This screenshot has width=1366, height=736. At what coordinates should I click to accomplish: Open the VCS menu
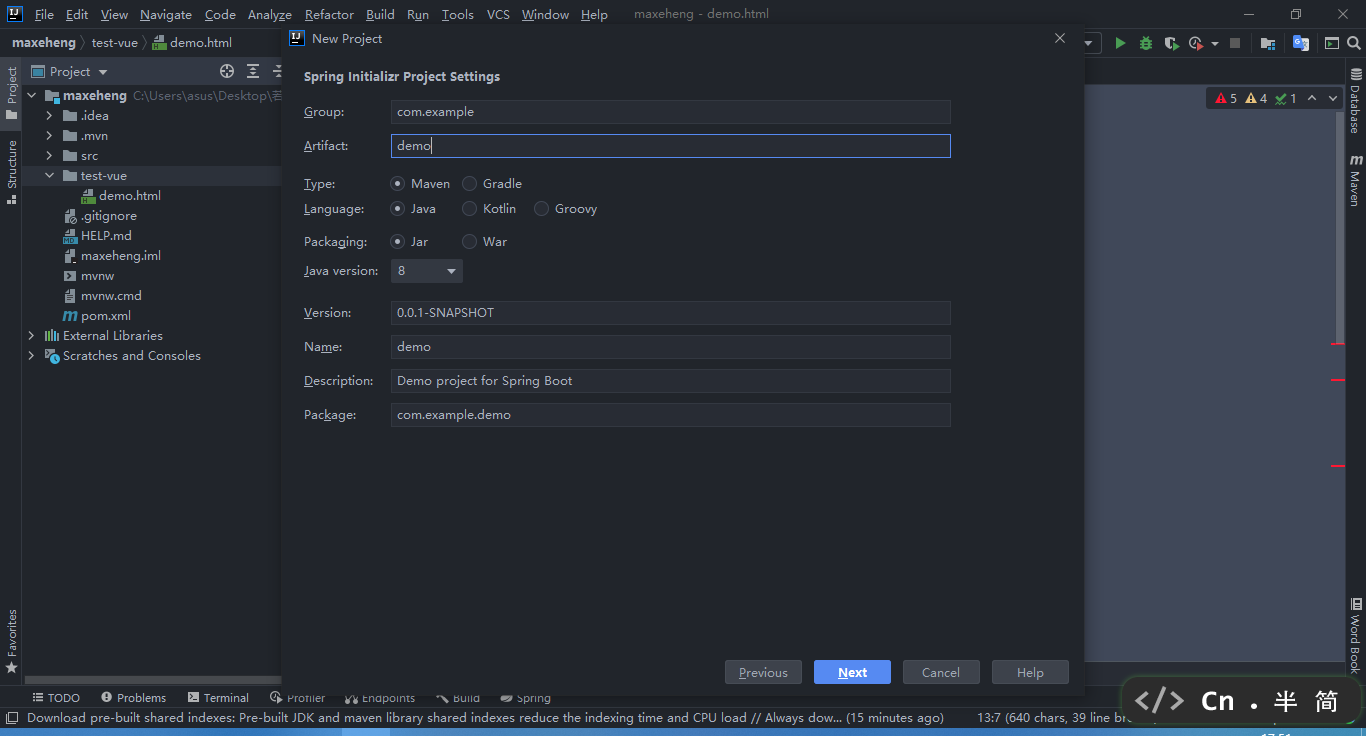[x=498, y=14]
